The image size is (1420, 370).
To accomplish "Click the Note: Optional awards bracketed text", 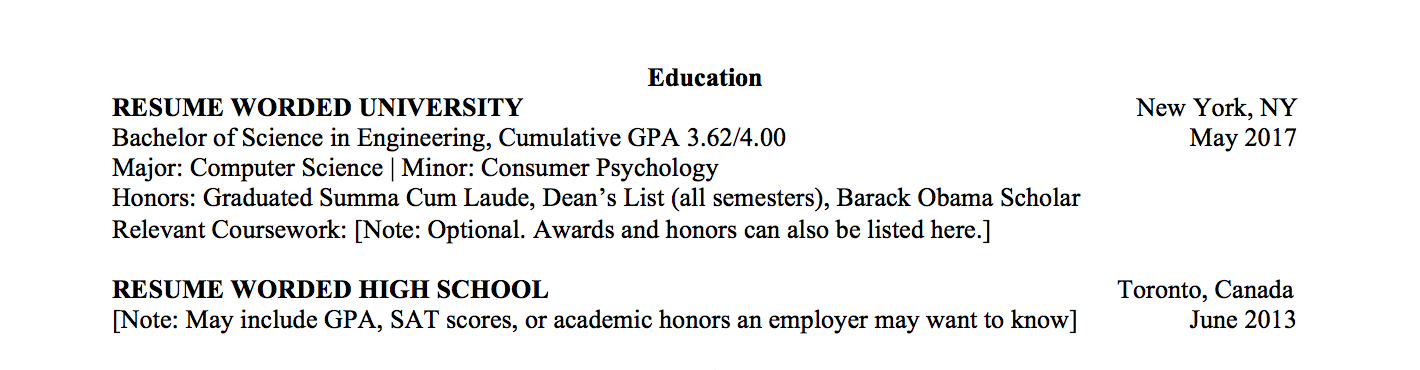I will tap(673, 229).
